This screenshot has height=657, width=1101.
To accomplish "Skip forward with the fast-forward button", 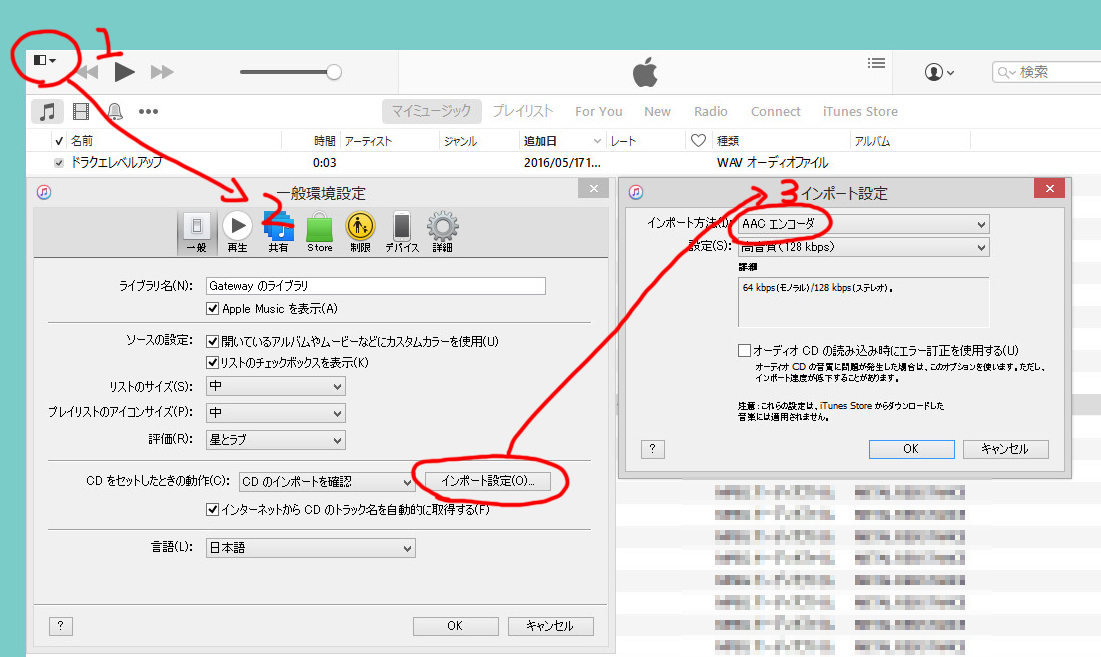I will [162, 72].
